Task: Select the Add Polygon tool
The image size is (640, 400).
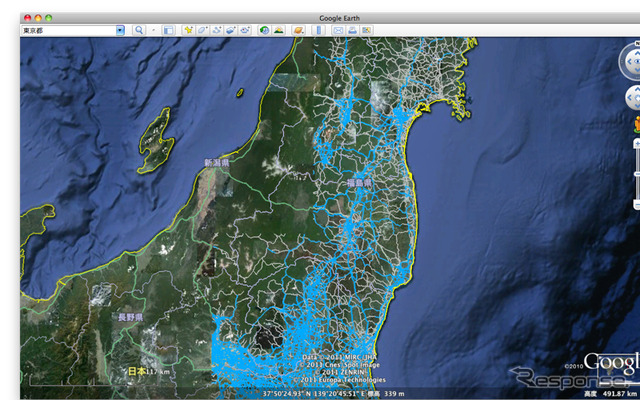Action: [203, 30]
